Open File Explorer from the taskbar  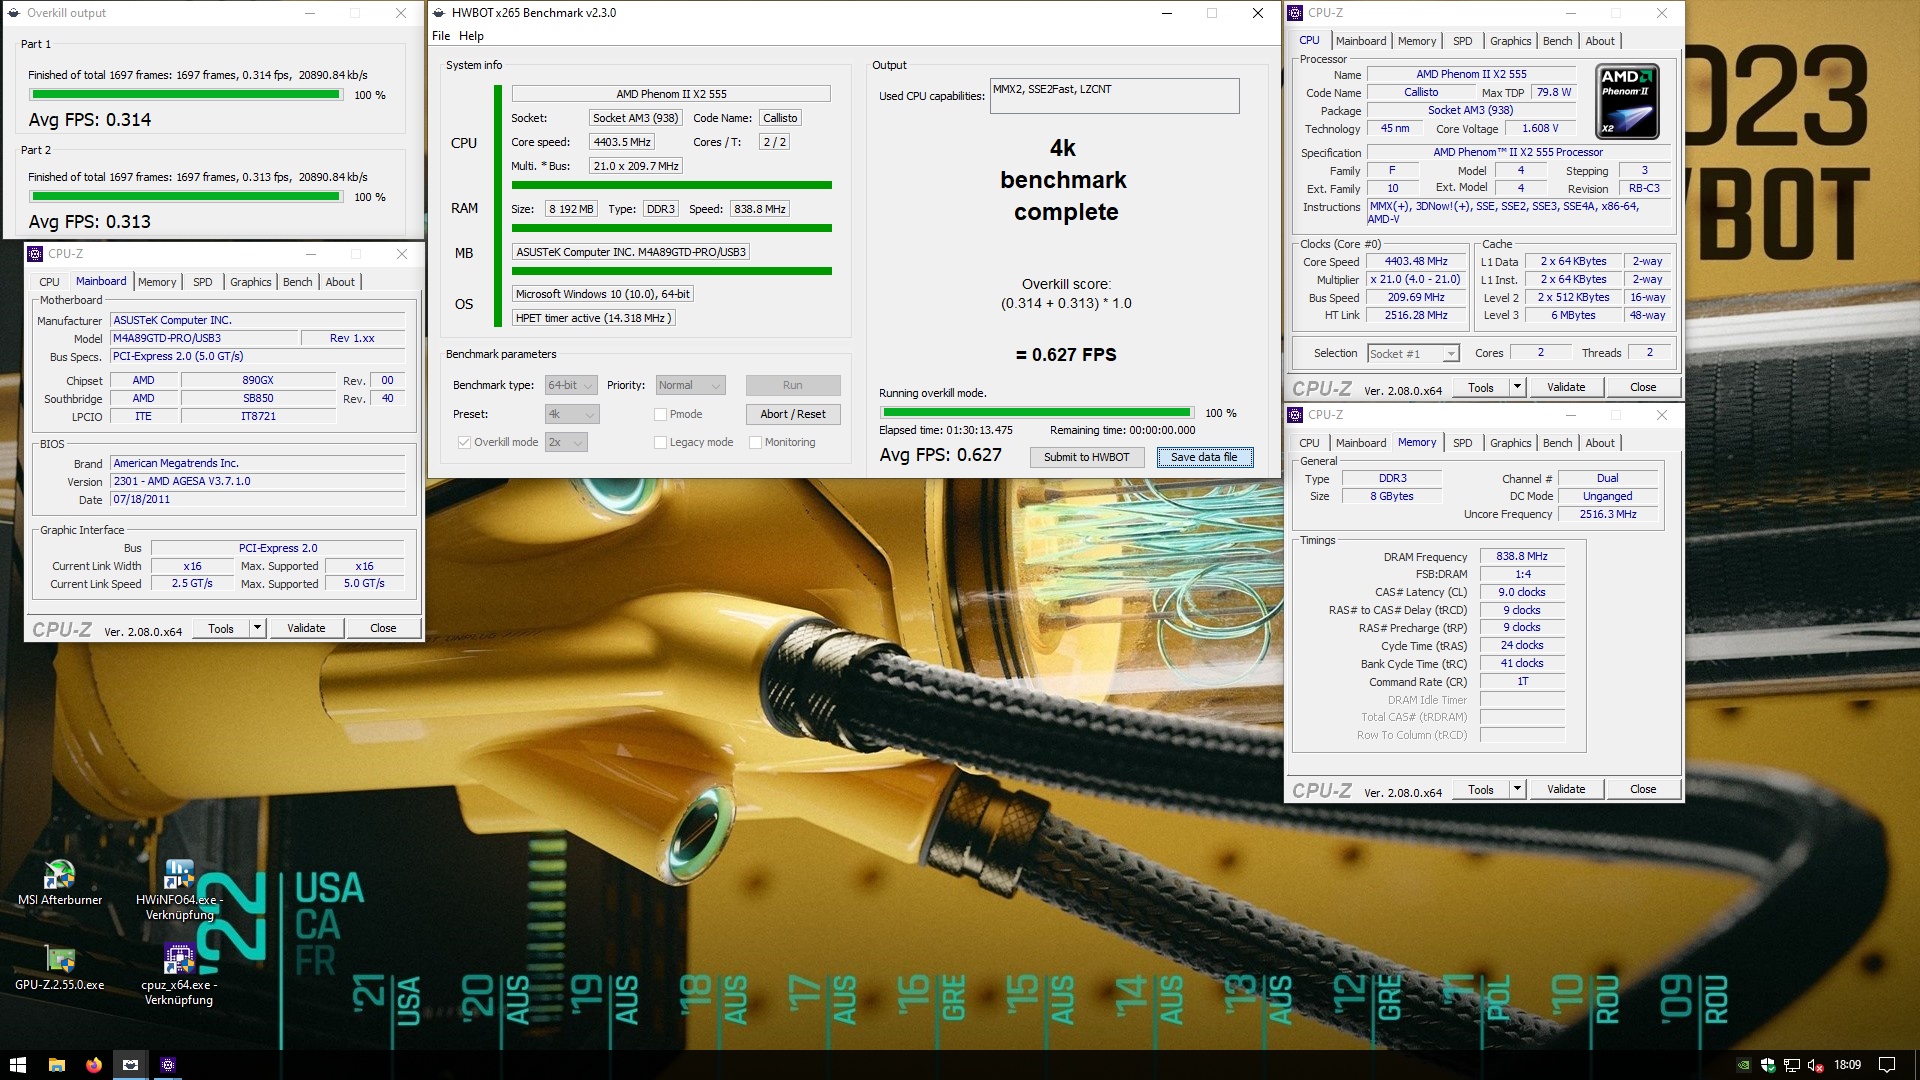point(56,1065)
